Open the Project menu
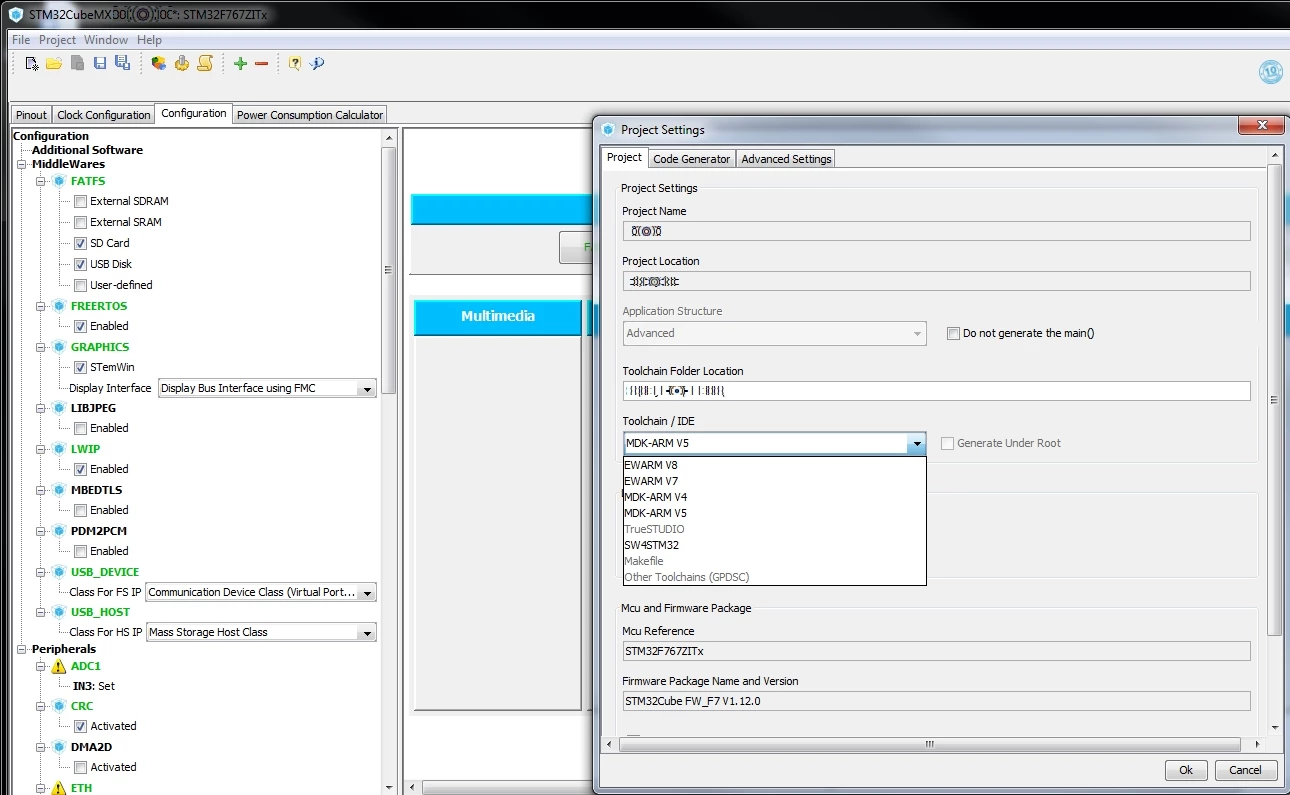The height and width of the screenshot is (795, 1290). pyautogui.click(x=57, y=40)
